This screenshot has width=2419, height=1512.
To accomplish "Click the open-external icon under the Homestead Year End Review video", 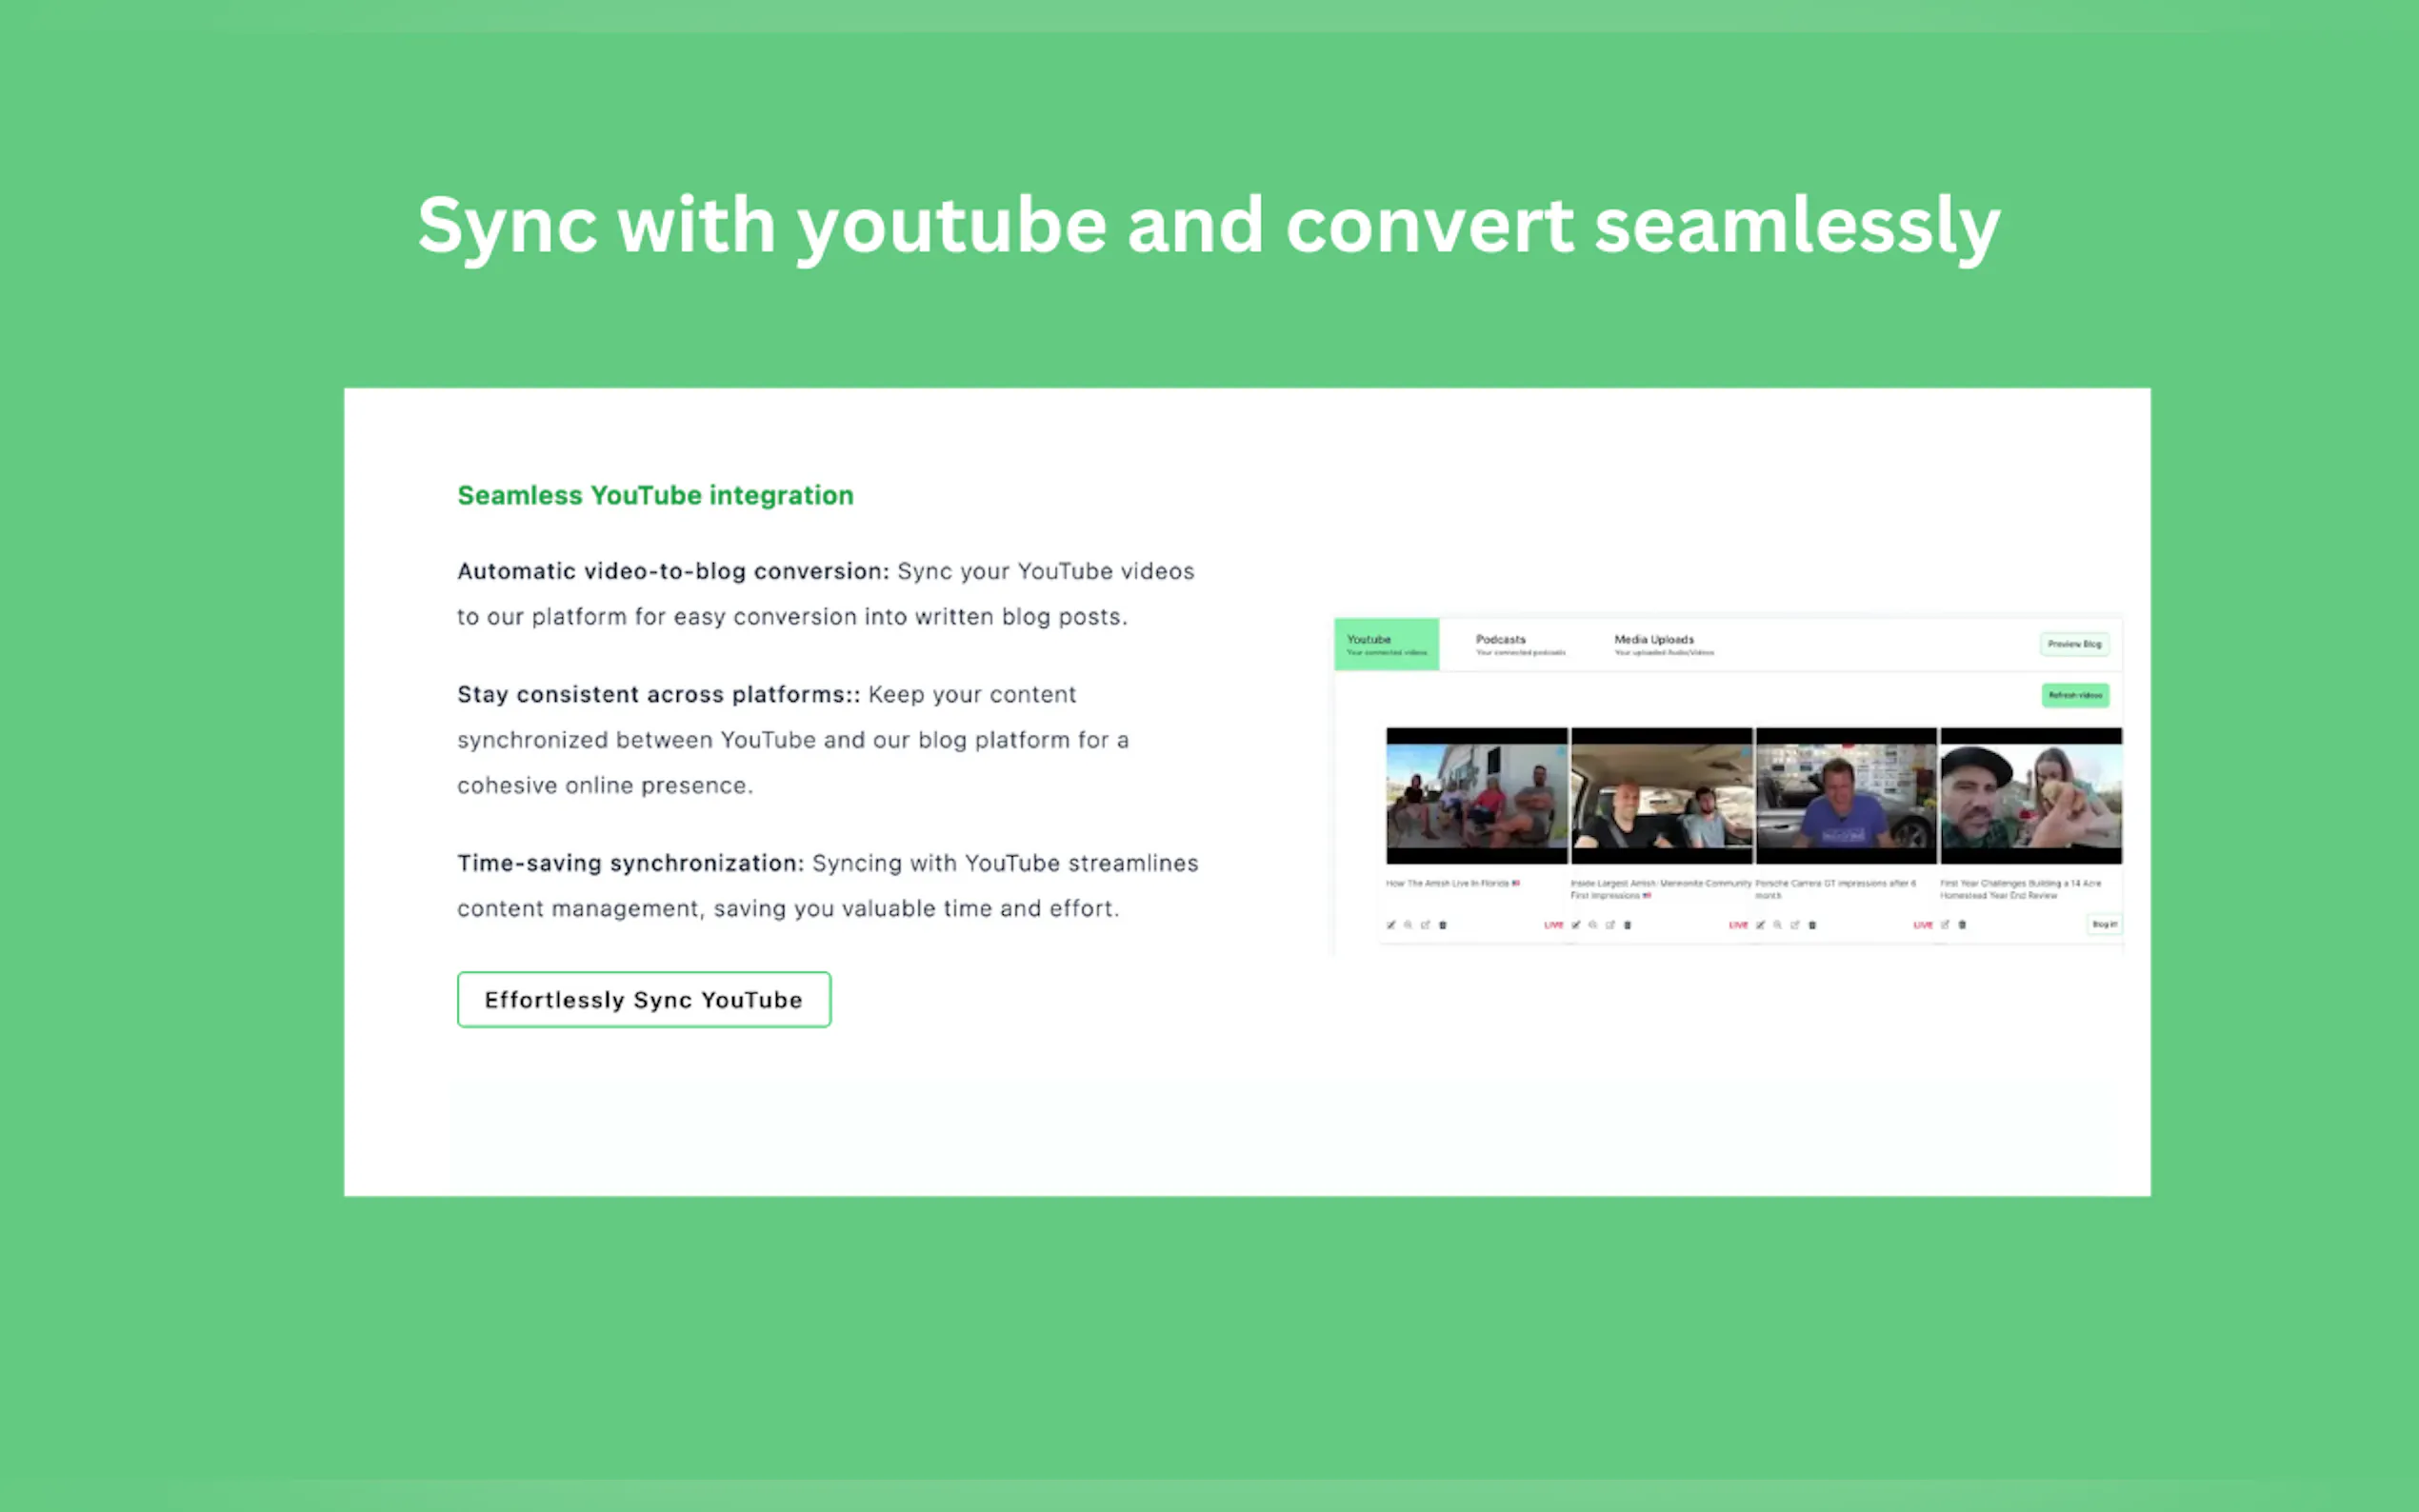I will tap(1945, 925).
